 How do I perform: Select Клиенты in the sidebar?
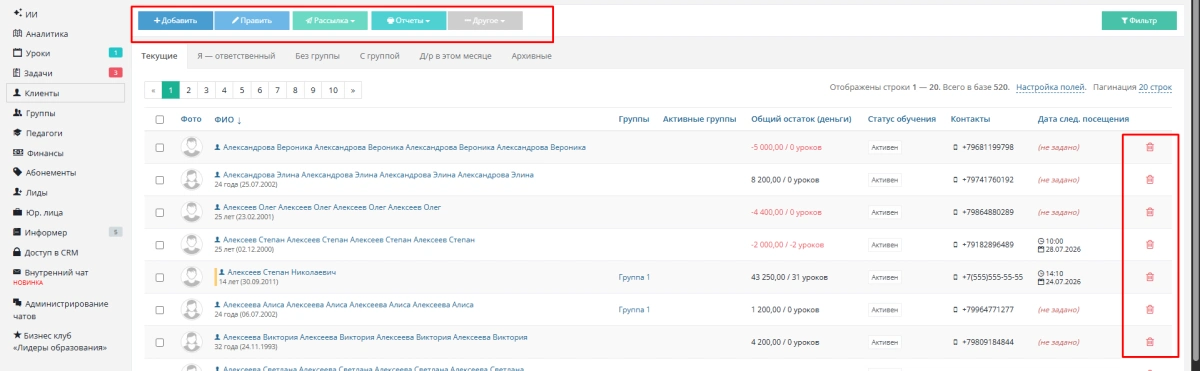(65, 92)
